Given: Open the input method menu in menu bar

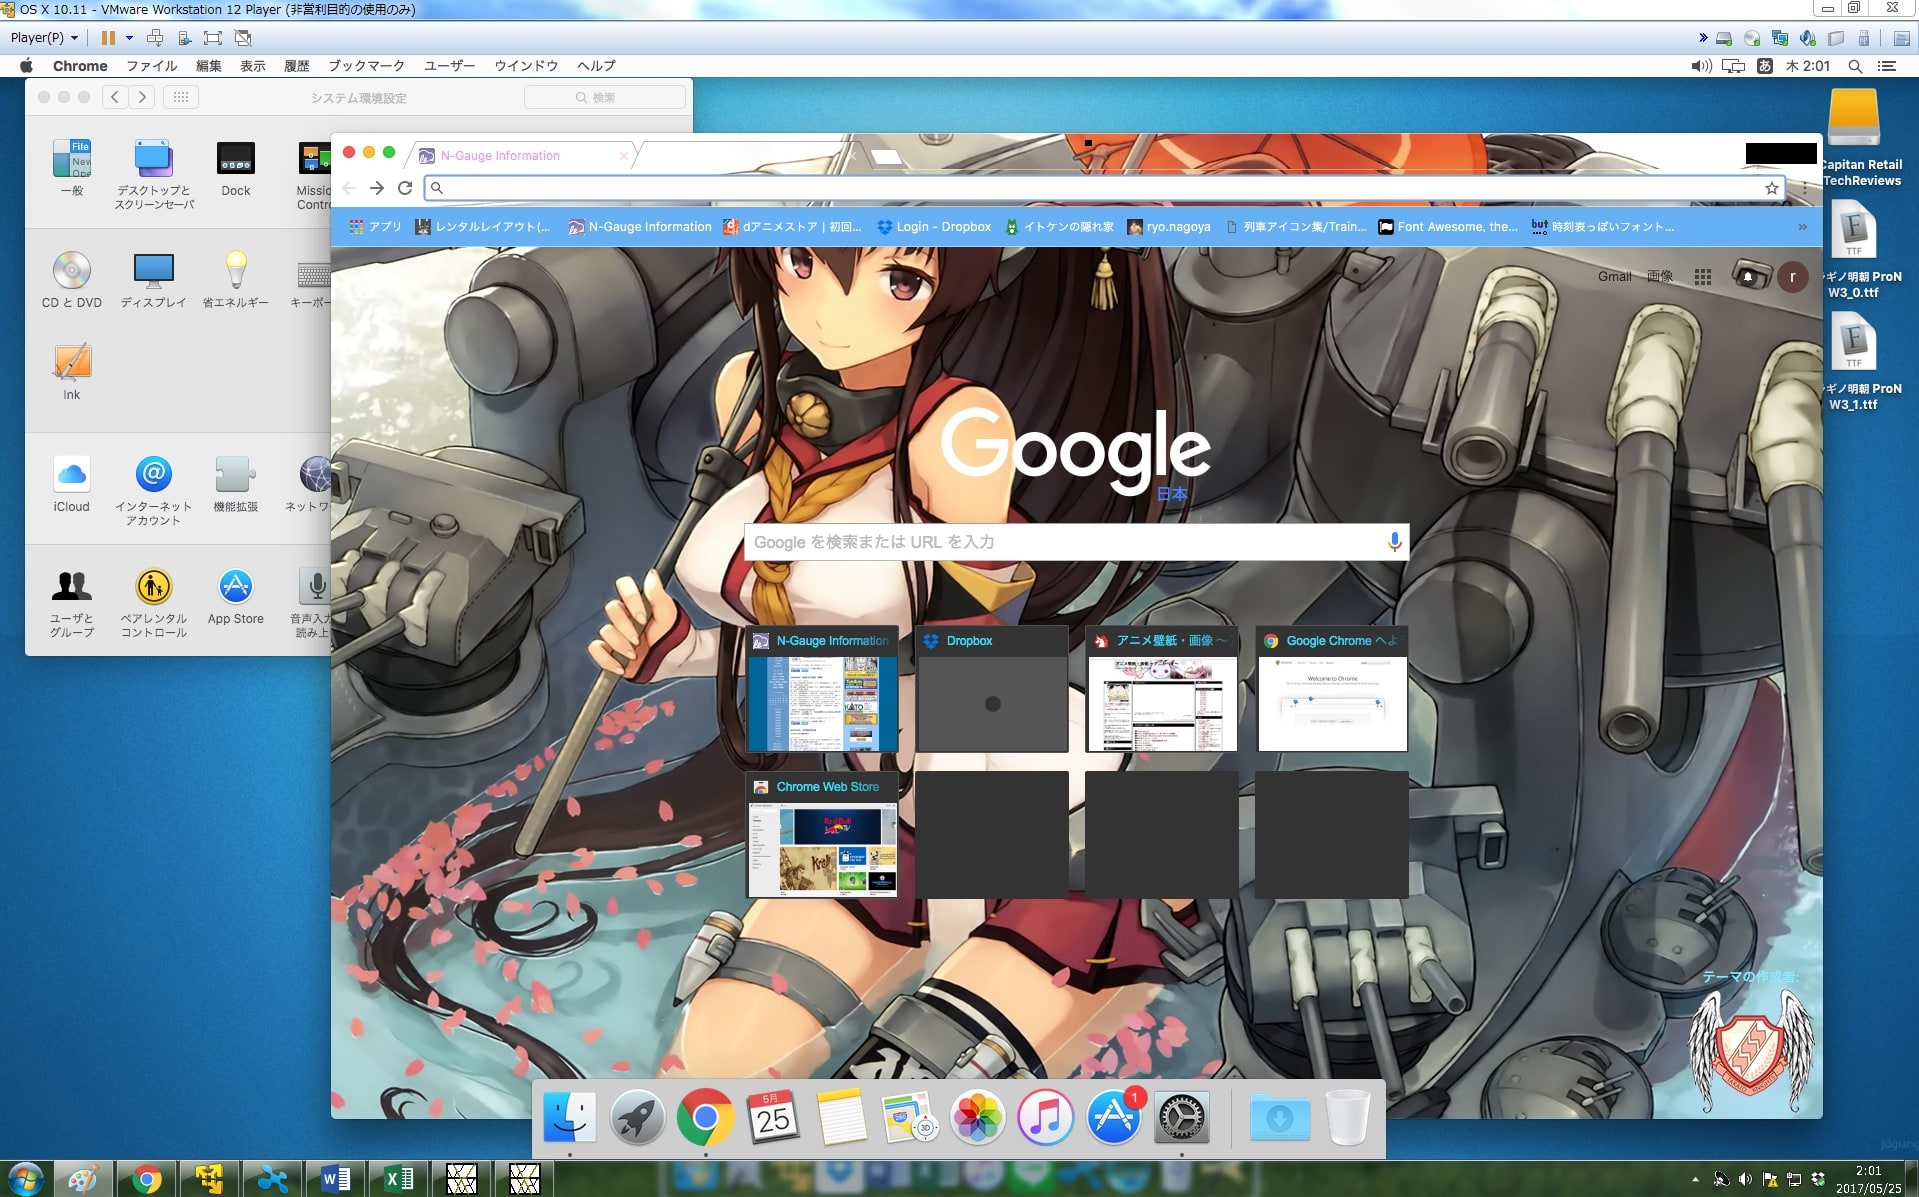Looking at the screenshot, I should tap(1765, 66).
